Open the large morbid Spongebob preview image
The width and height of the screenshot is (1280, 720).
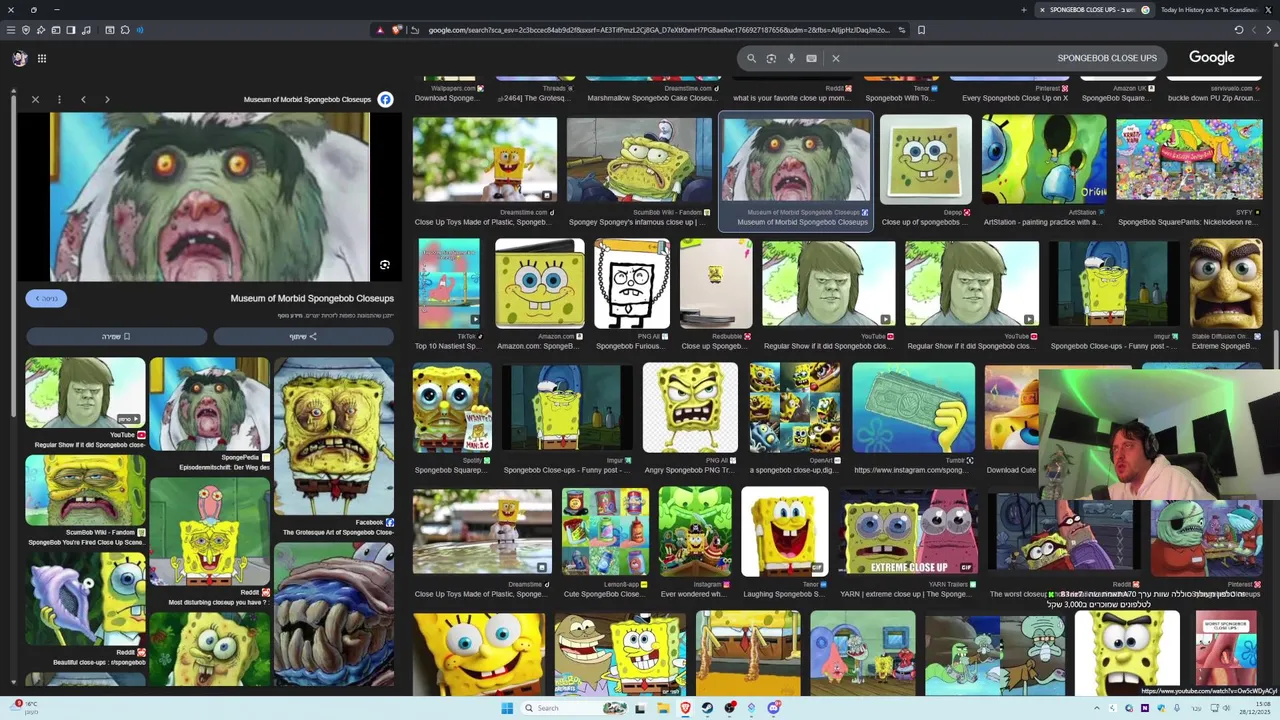[x=210, y=196]
